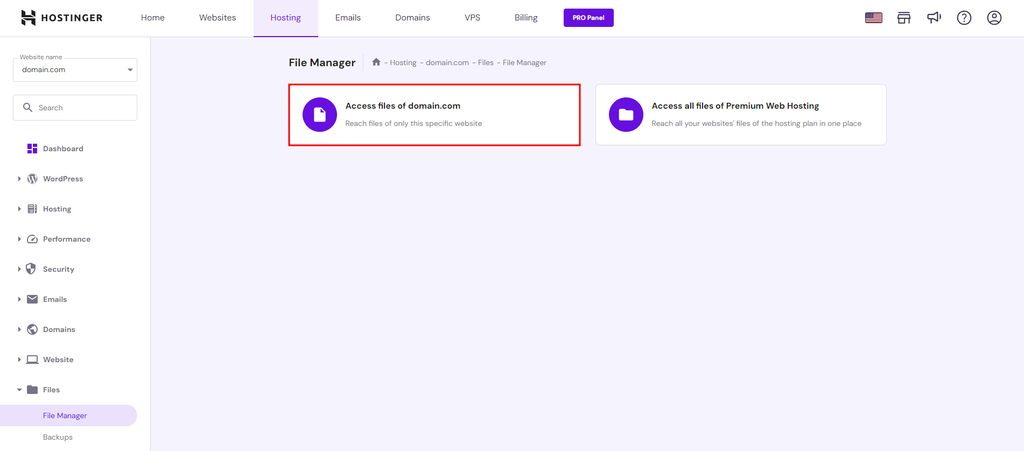1024x451 pixels.
Task: Open Backups in the Files section
Action: (57, 437)
